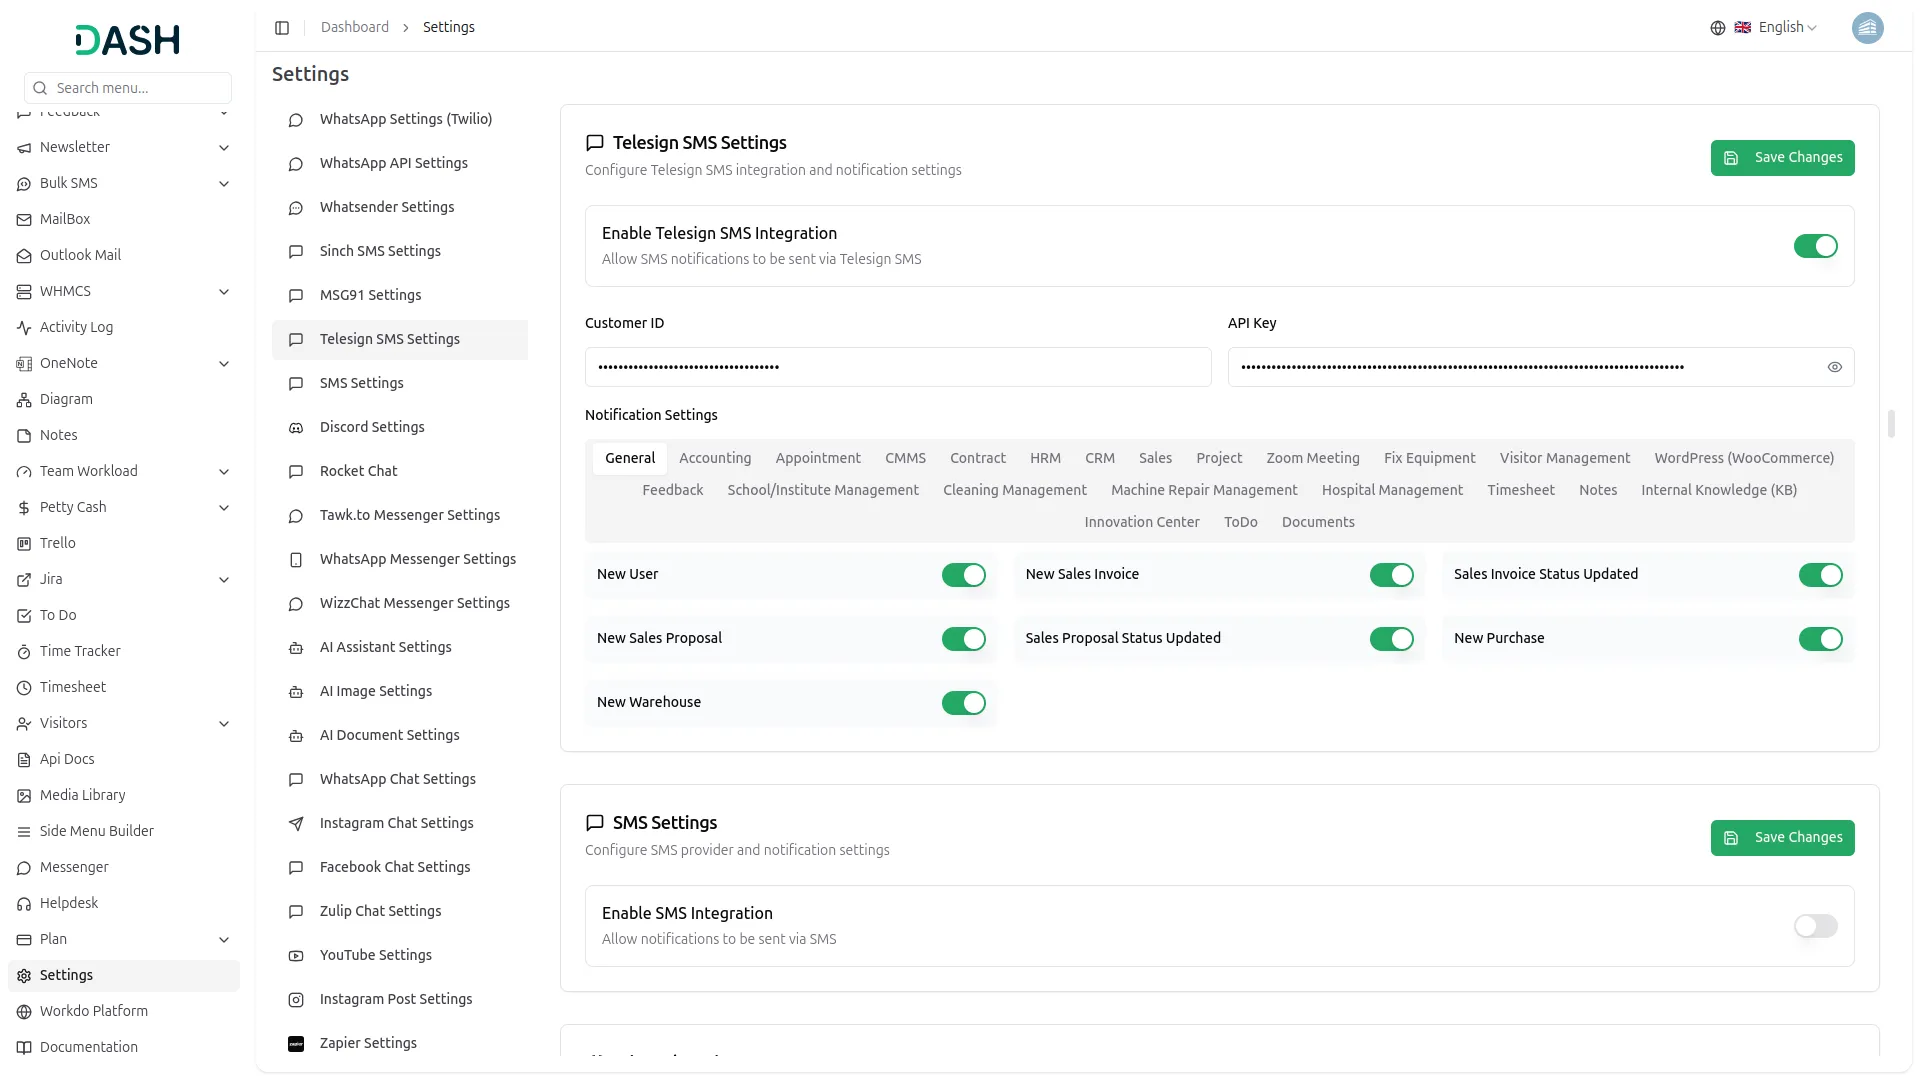Save Changes for Telesign SMS Settings
This screenshot has width=1920, height=1080.
[x=1782, y=158]
